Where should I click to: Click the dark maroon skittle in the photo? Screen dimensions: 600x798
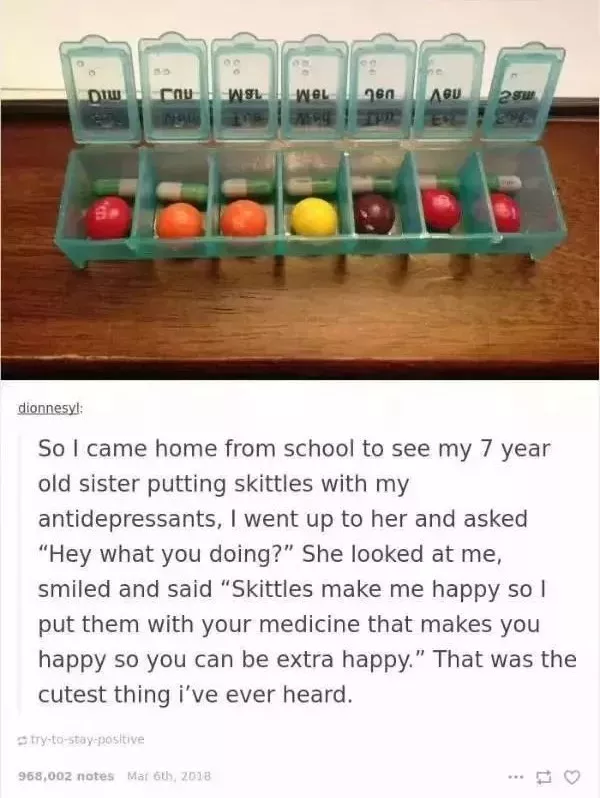pos(375,213)
